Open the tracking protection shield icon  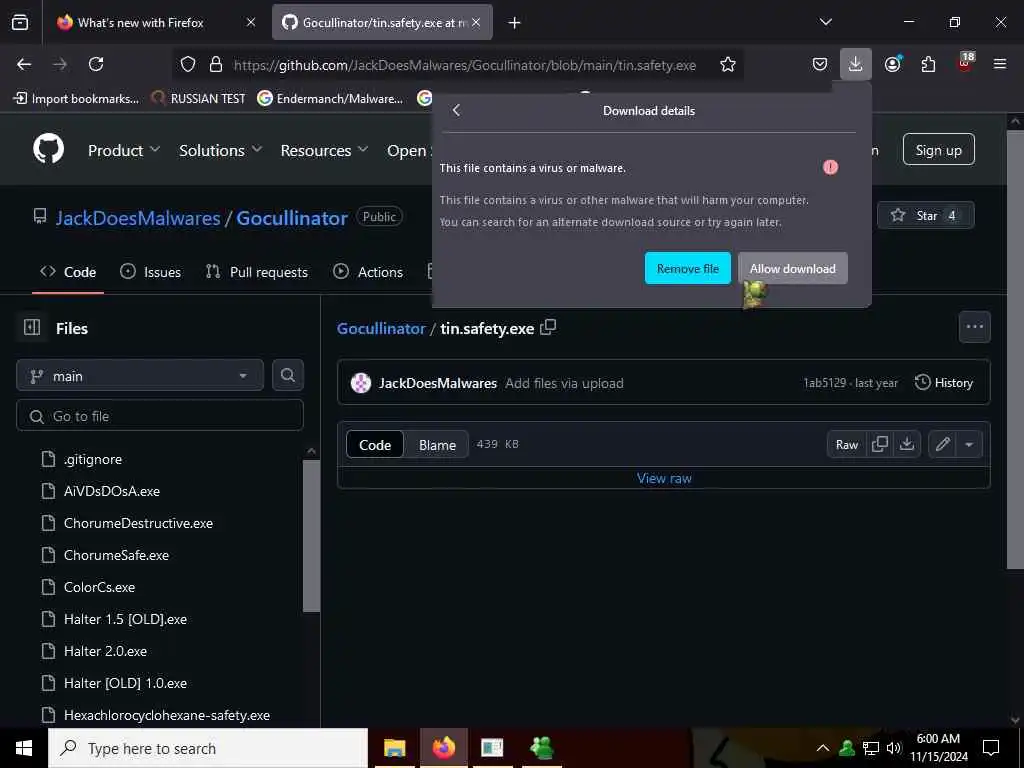tap(188, 64)
